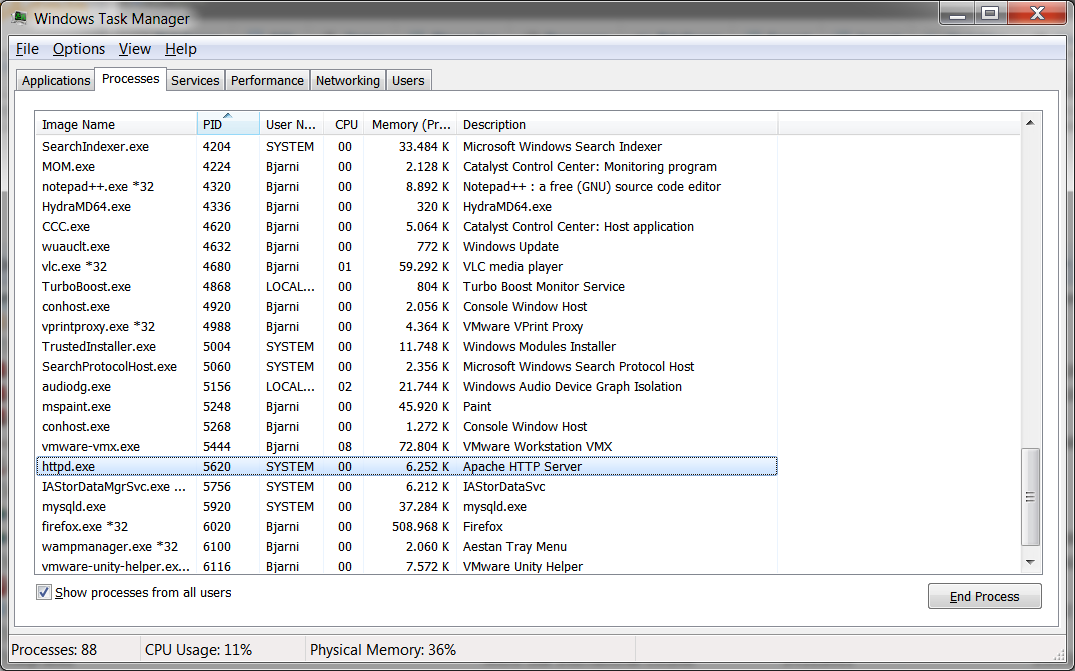Switch to the Services tab
The height and width of the screenshot is (671, 1075).
point(195,81)
